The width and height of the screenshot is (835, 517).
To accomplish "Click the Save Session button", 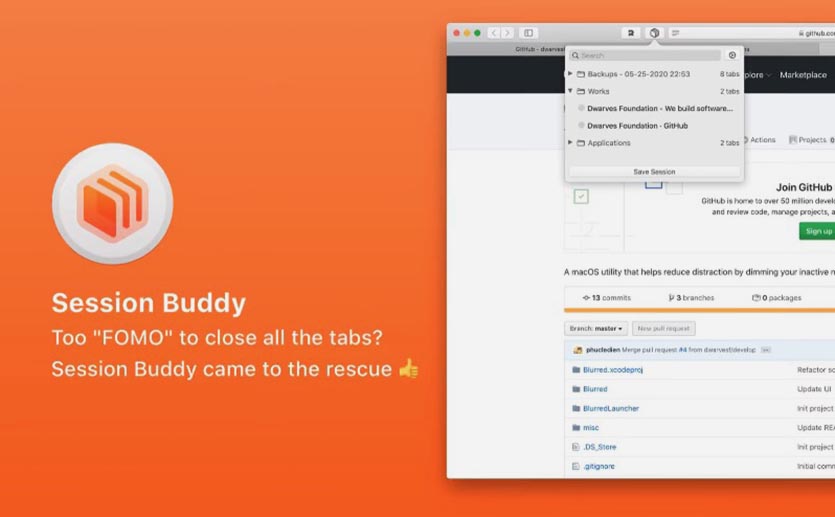I will (654, 171).
